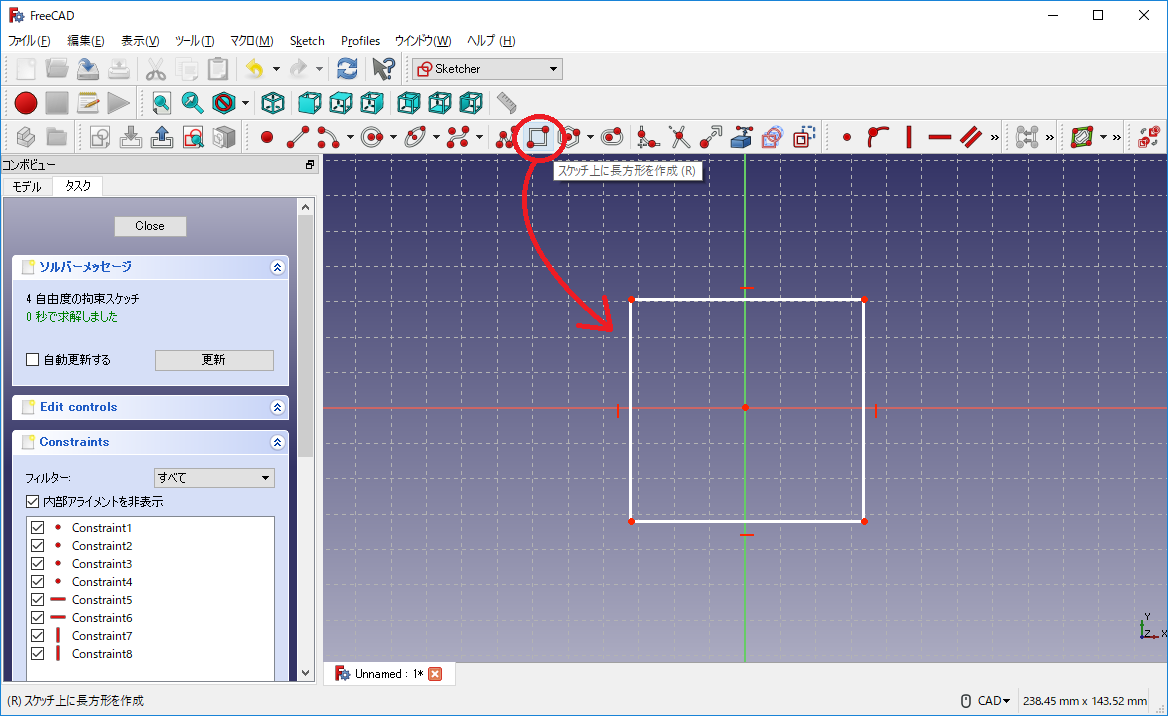The height and width of the screenshot is (716, 1168).
Task: Open the Sketch menu
Action: (x=307, y=41)
